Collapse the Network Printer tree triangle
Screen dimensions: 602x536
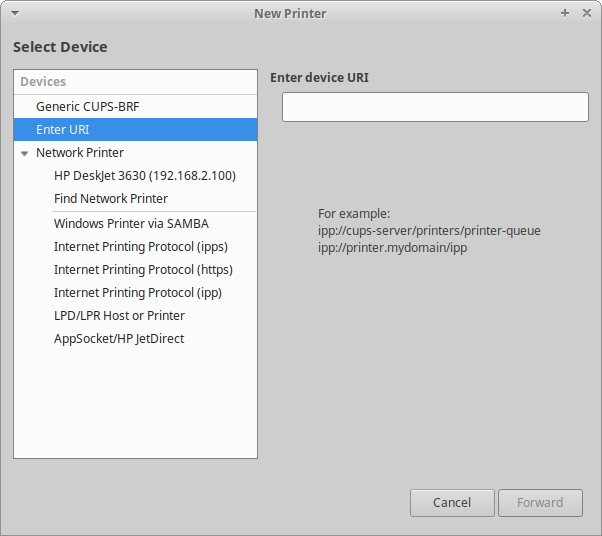[x=24, y=153]
